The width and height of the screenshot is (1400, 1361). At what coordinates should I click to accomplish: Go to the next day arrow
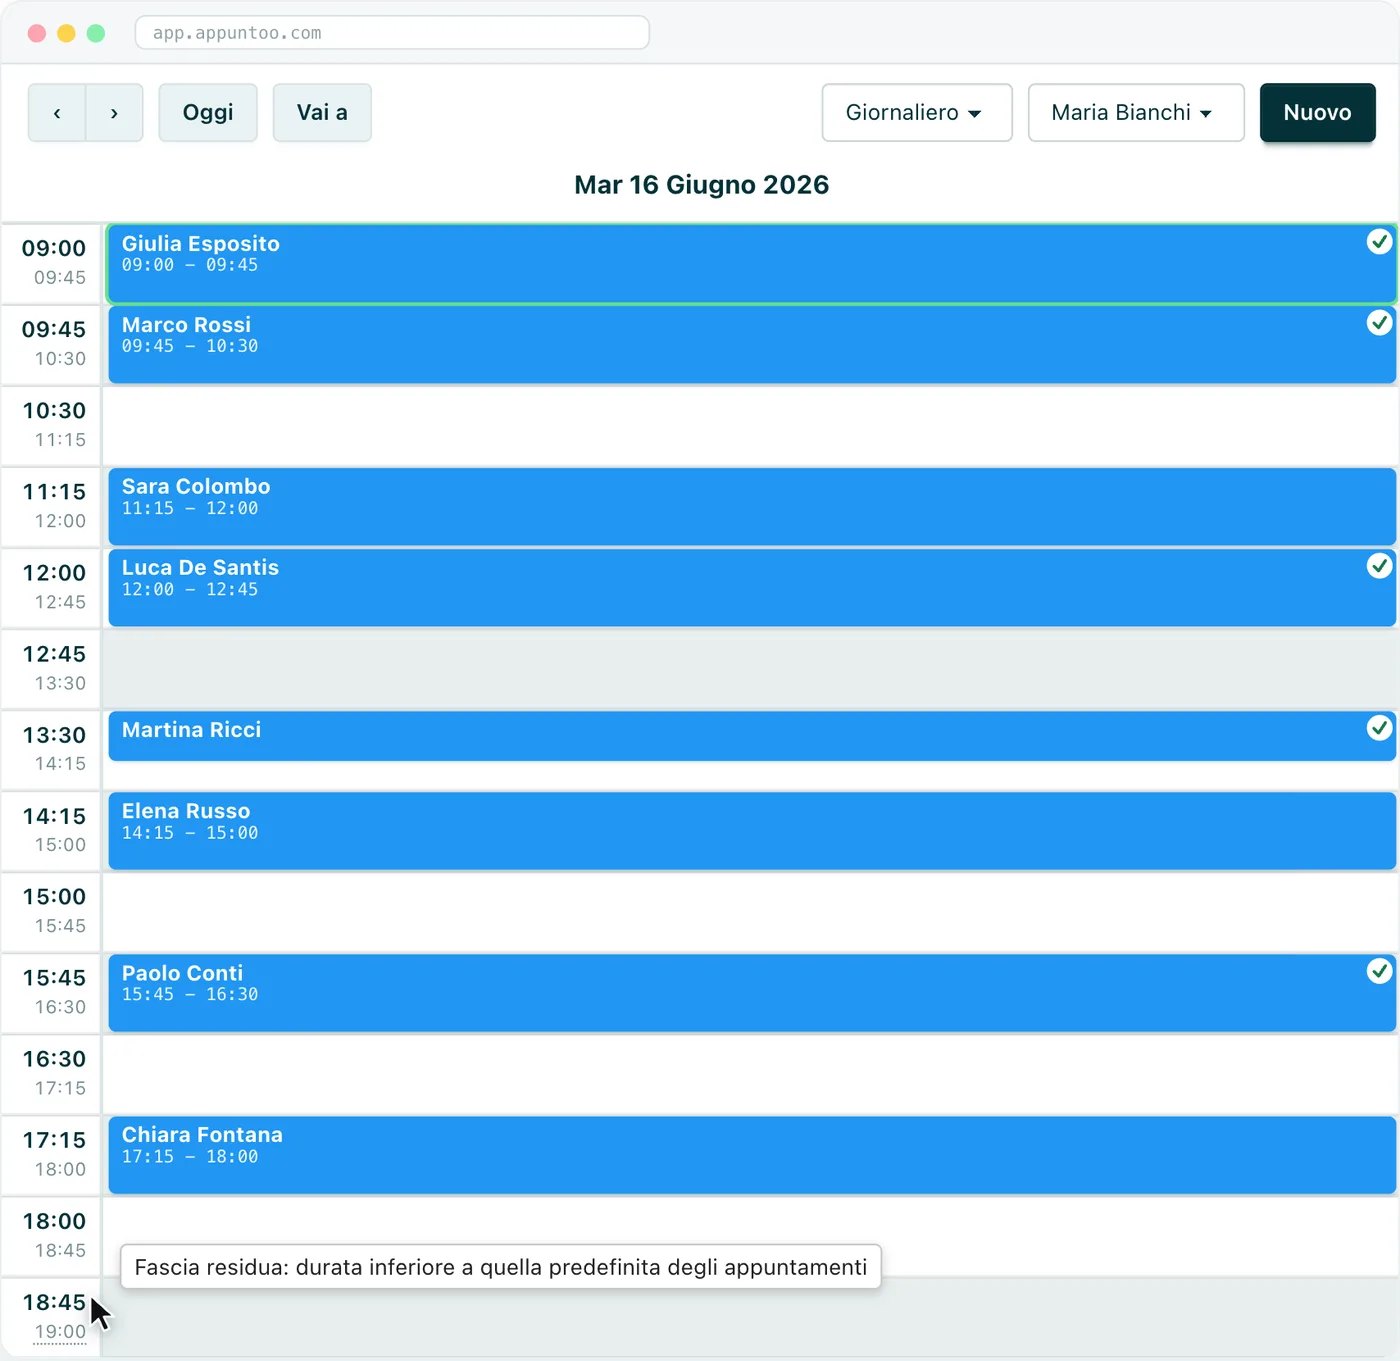tap(114, 113)
